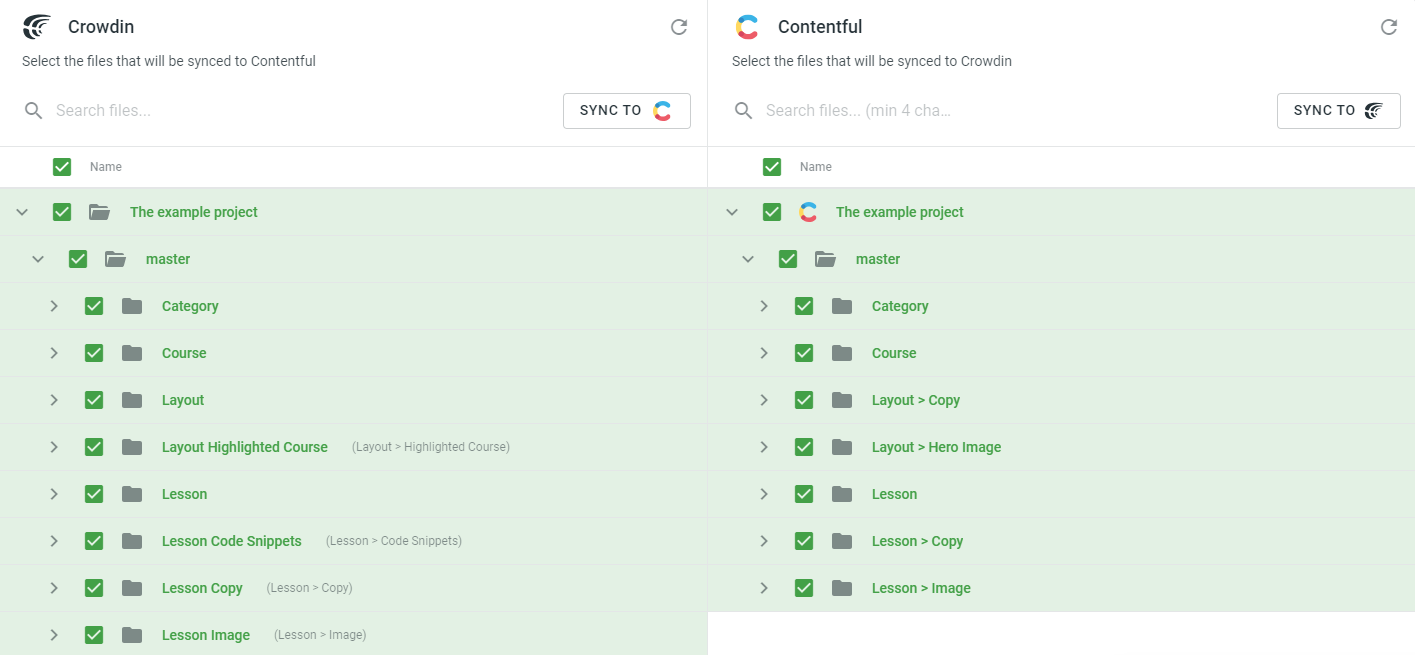This screenshot has height=655, width=1415.
Task: Click the Lesson Image folder icon
Action: 132,635
